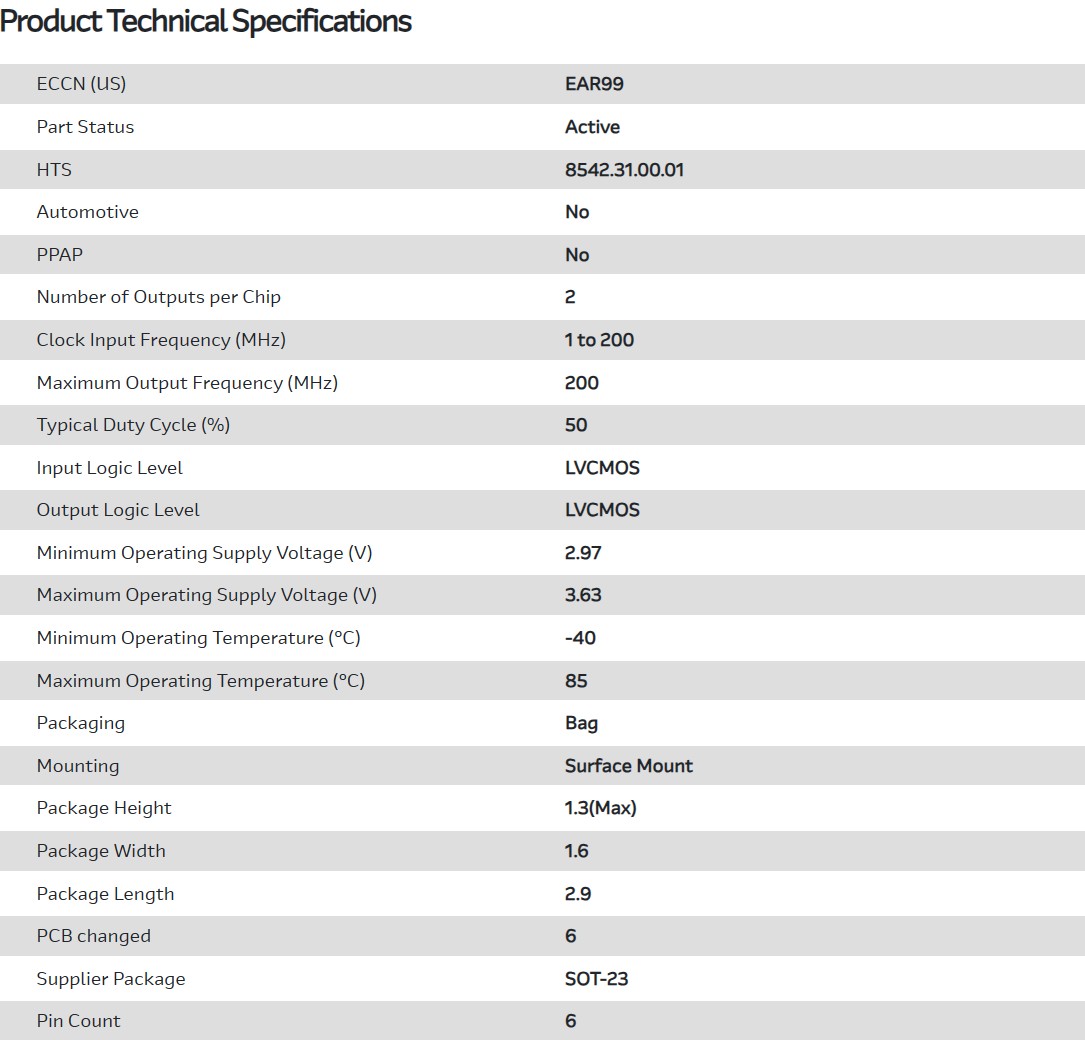The image size is (1085, 1040).
Task: Click the Typical Duty Cycle (%) label
Action: (x=133, y=425)
